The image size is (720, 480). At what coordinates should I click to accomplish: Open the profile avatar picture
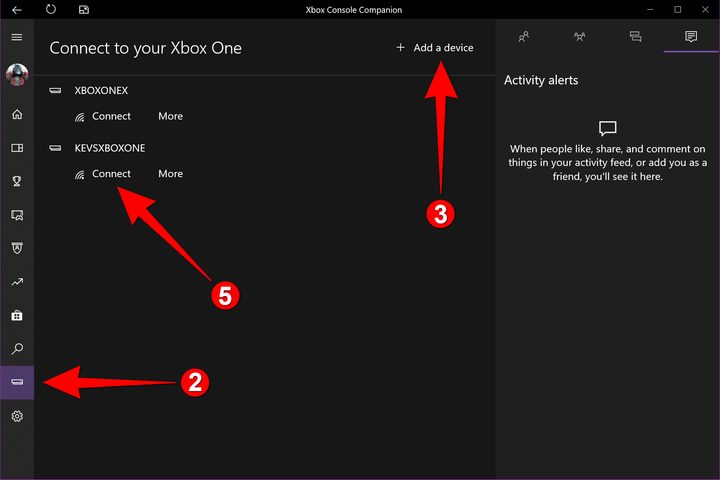click(17, 74)
